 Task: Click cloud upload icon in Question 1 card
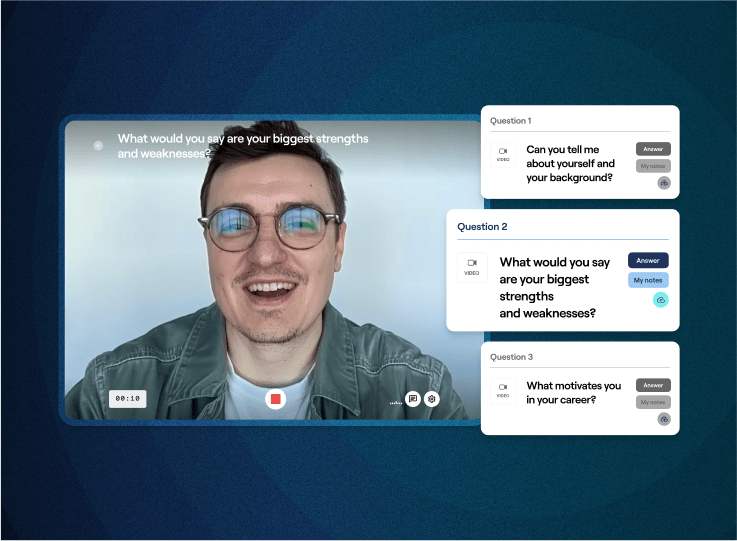(664, 183)
